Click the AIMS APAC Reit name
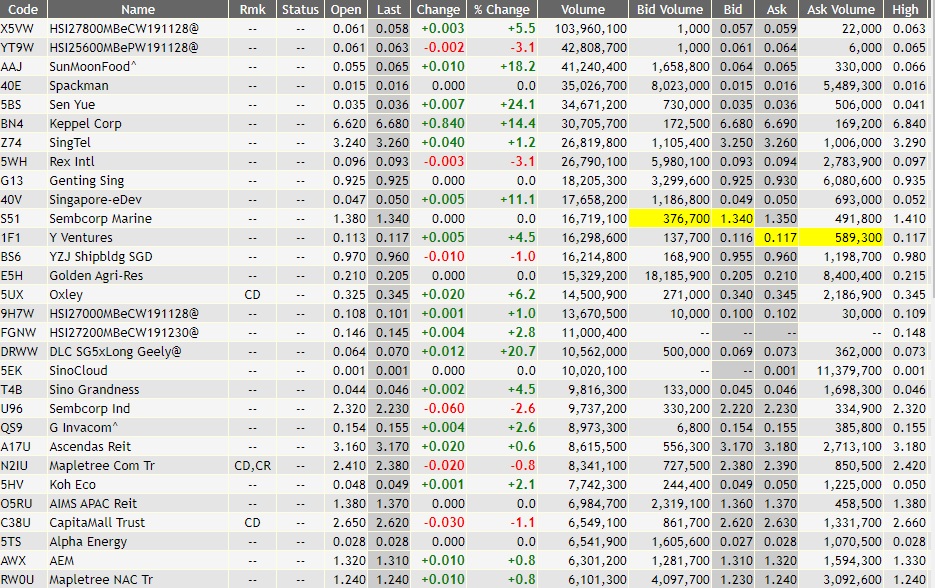935x588 pixels. click(x=93, y=504)
